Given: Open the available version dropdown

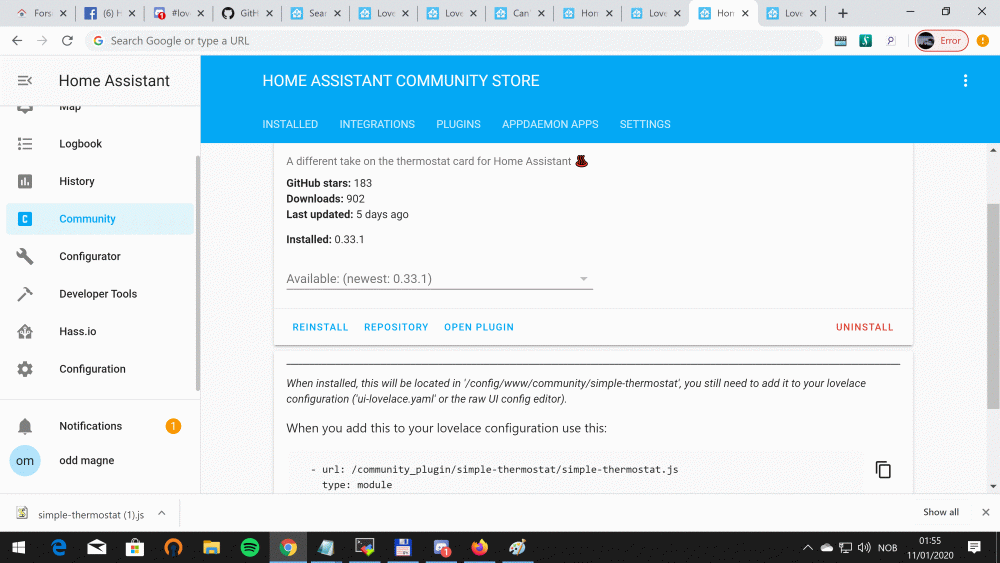Looking at the screenshot, I should pos(439,279).
